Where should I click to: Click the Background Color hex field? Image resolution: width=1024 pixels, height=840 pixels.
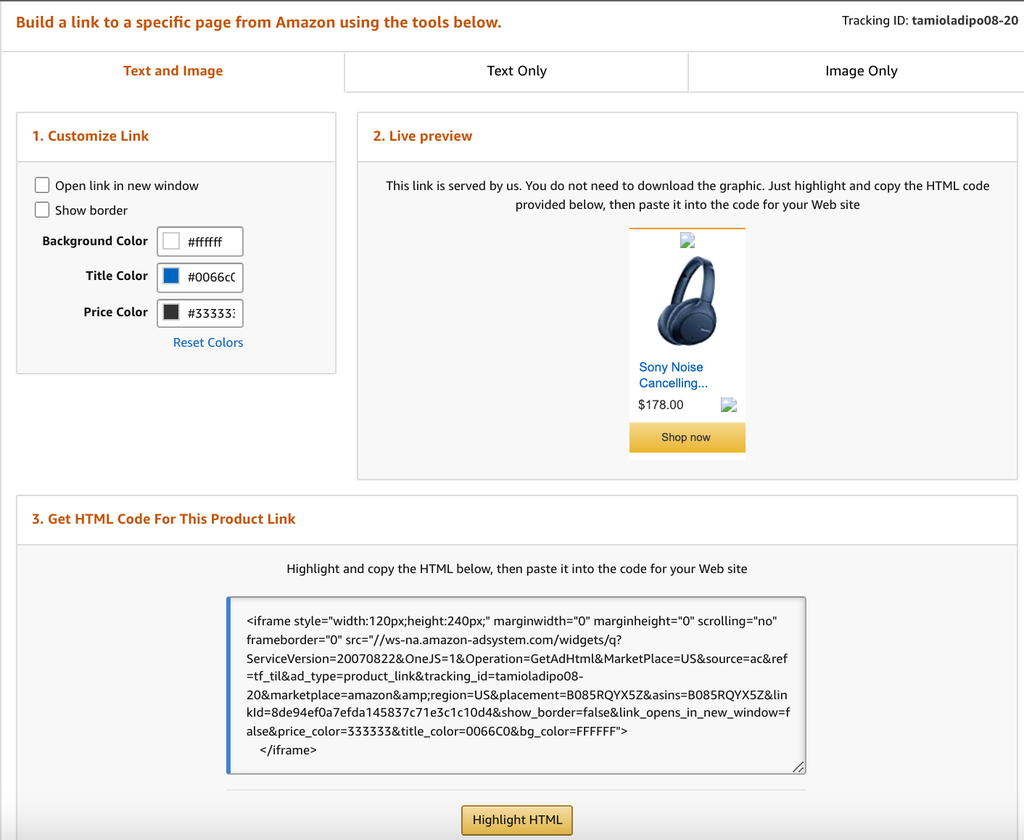tap(212, 242)
